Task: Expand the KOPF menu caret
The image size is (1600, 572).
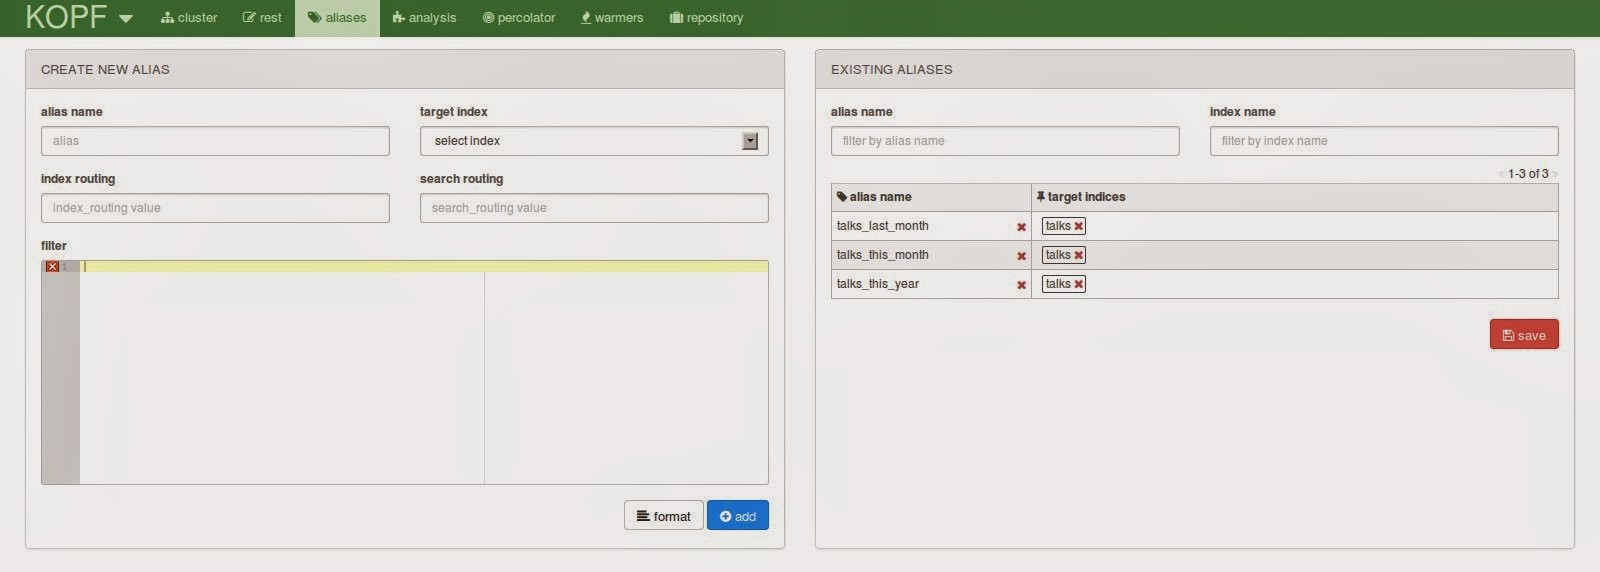Action: 126,19
